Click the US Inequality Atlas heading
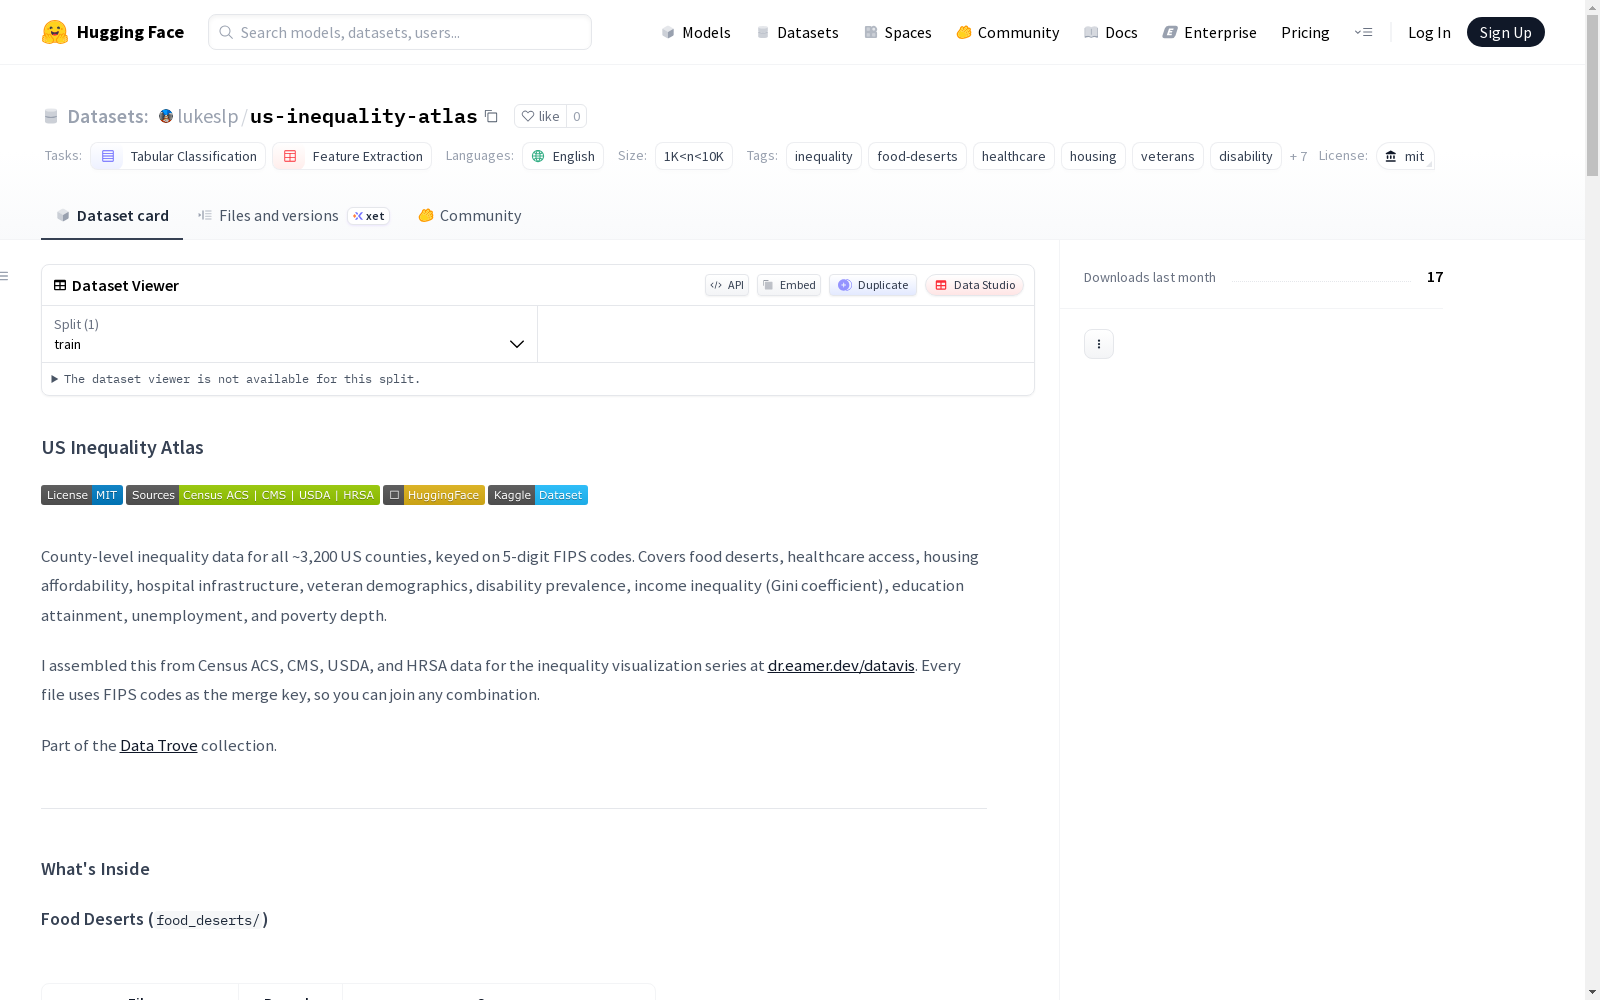1600x1000 pixels. 122,447
